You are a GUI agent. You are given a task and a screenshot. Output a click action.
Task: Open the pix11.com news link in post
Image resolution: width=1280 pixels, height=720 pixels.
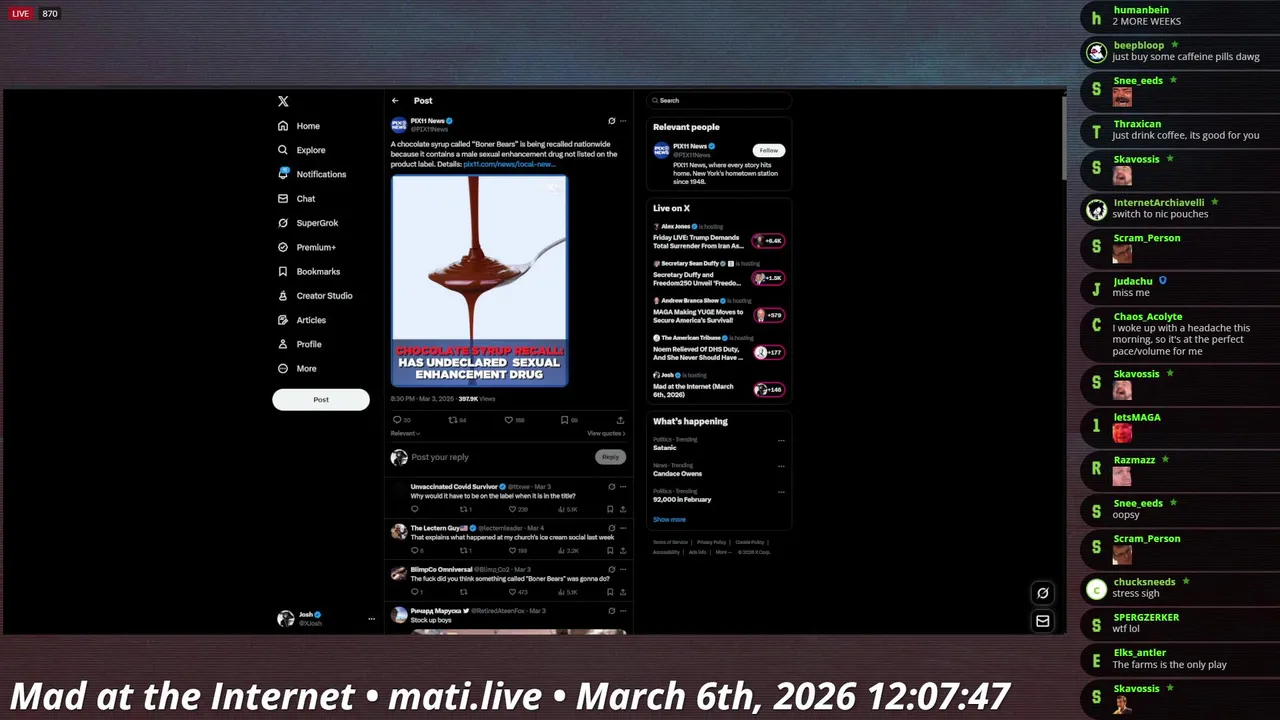tap(508, 164)
